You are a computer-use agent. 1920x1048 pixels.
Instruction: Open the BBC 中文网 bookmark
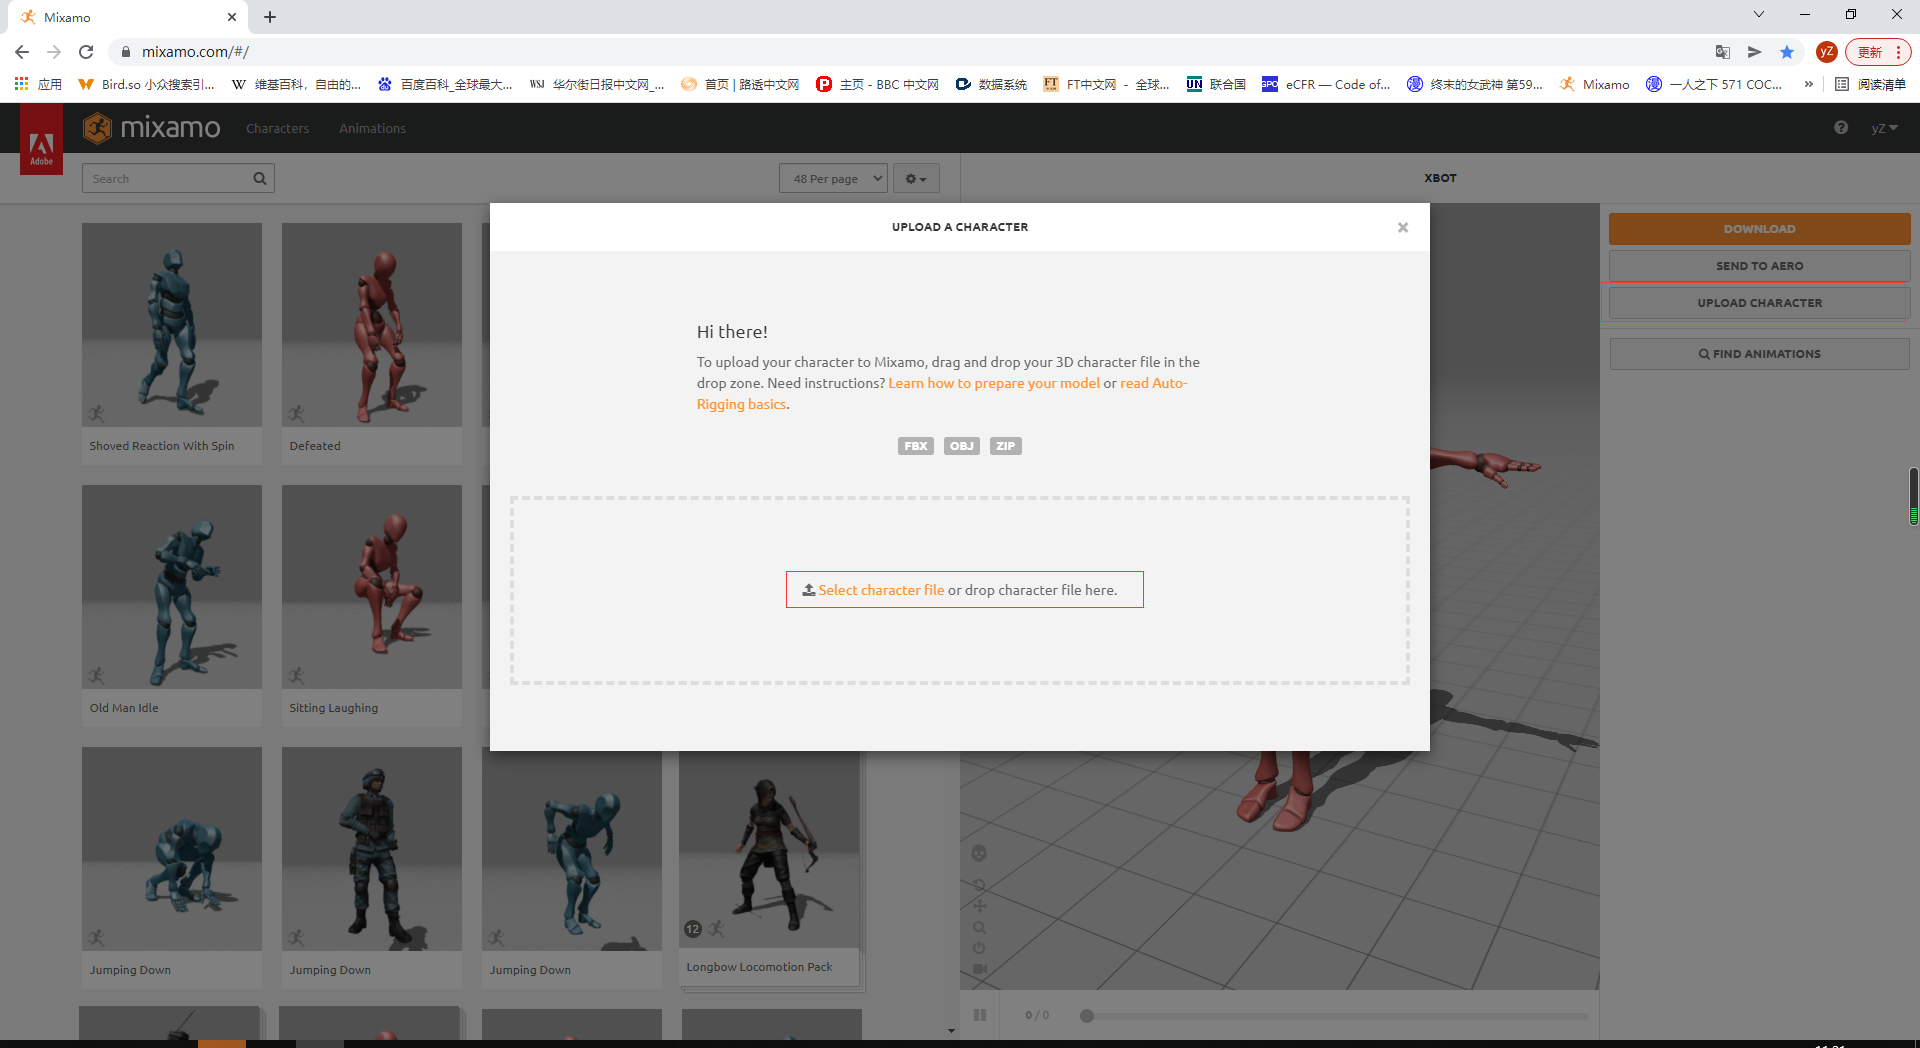pyautogui.click(x=877, y=85)
